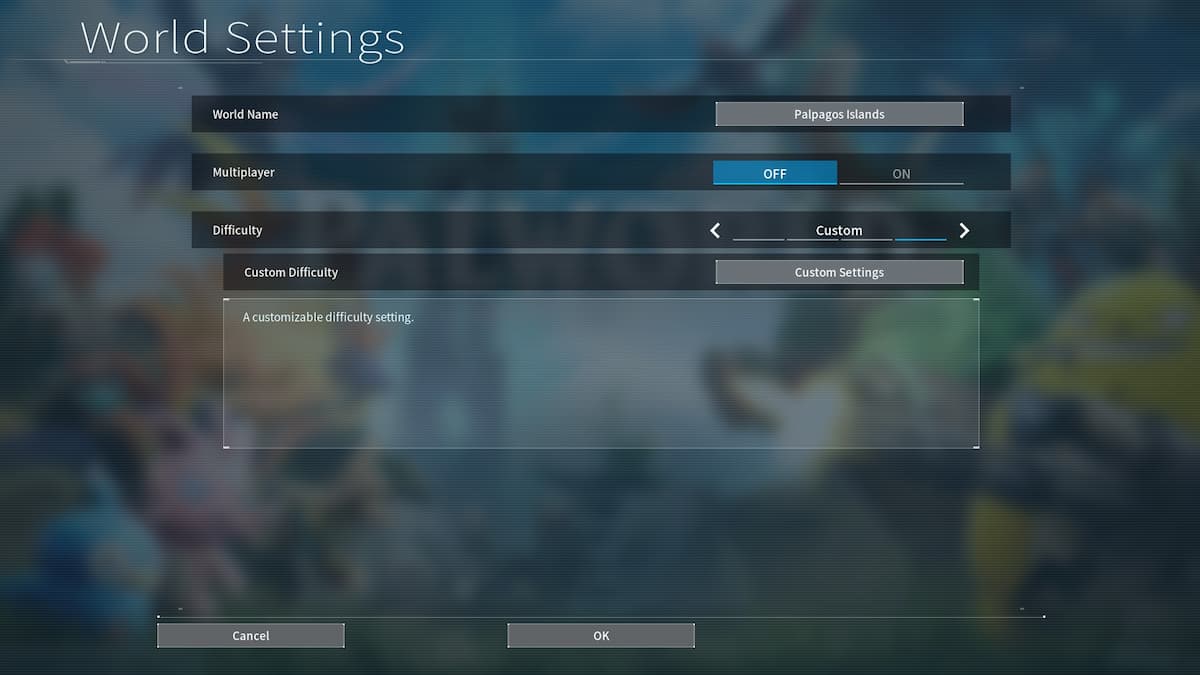Screen dimensions: 1200x675
Task: Confirm world settings with OK
Action: pyautogui.click(x=600, y=635)
